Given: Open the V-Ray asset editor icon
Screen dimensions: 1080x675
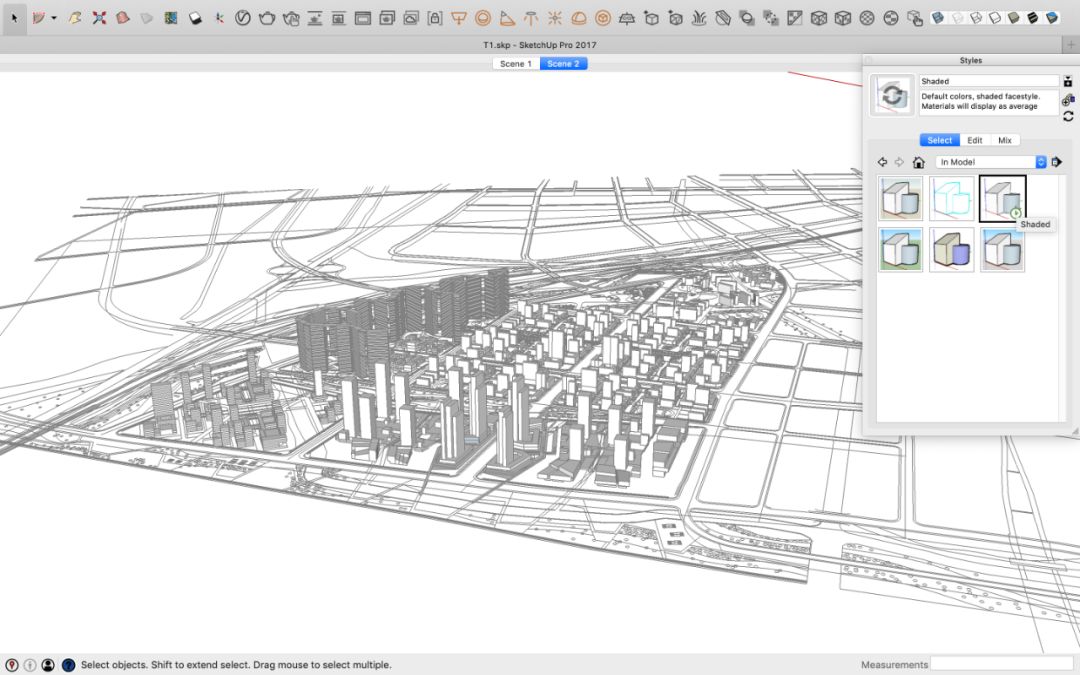Looking at the screenshot, I should point(242,19).
